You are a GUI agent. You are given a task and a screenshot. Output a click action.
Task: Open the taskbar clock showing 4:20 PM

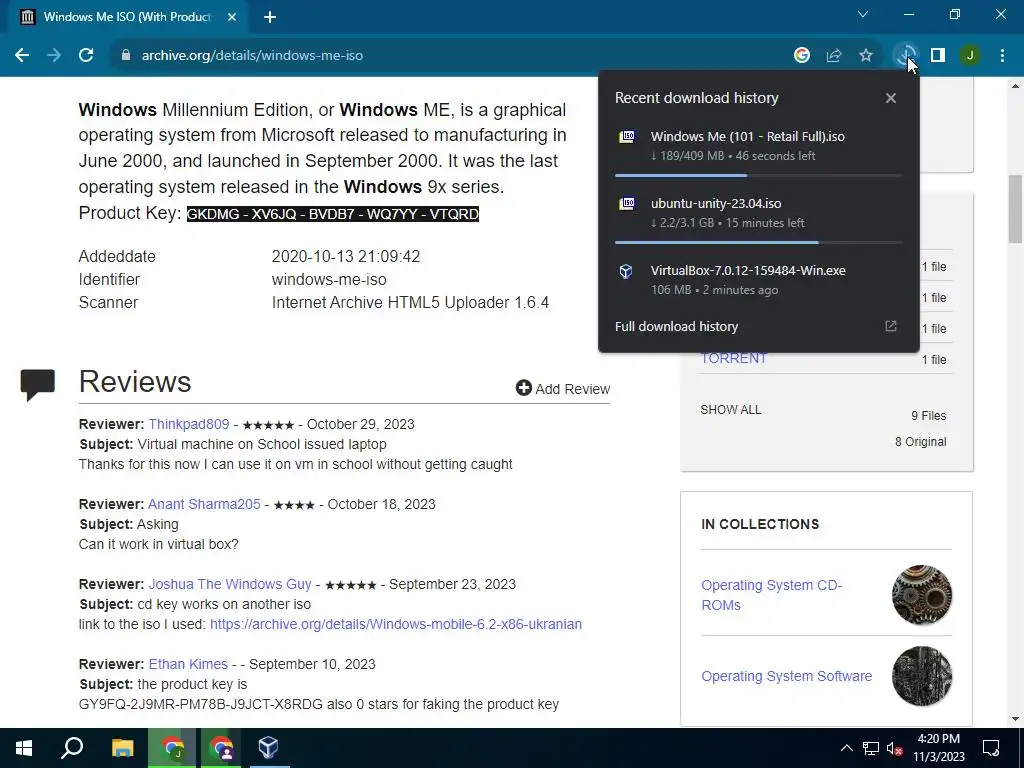pyautogui.click(x=938, y=748)
